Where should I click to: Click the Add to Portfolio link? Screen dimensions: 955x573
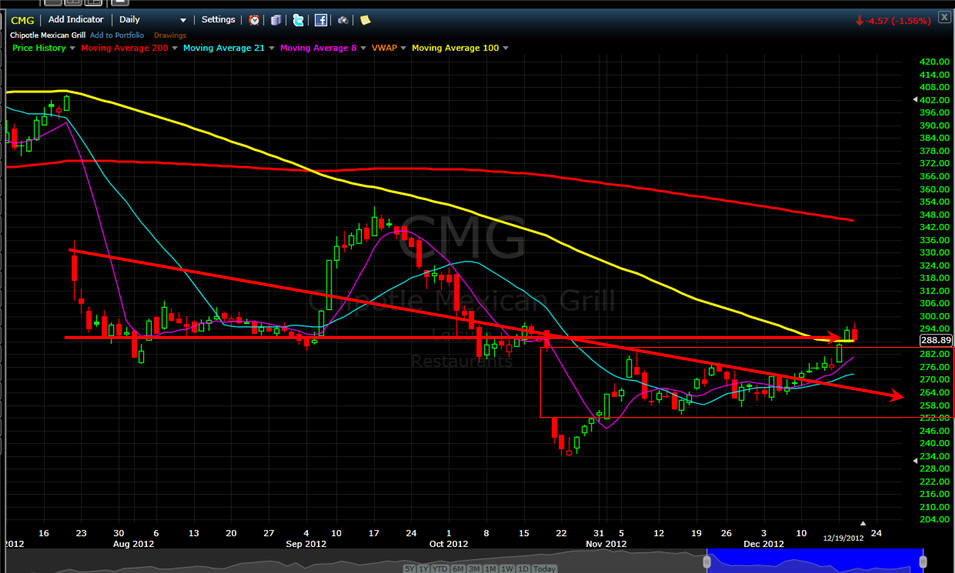click(x=118, y=34)
